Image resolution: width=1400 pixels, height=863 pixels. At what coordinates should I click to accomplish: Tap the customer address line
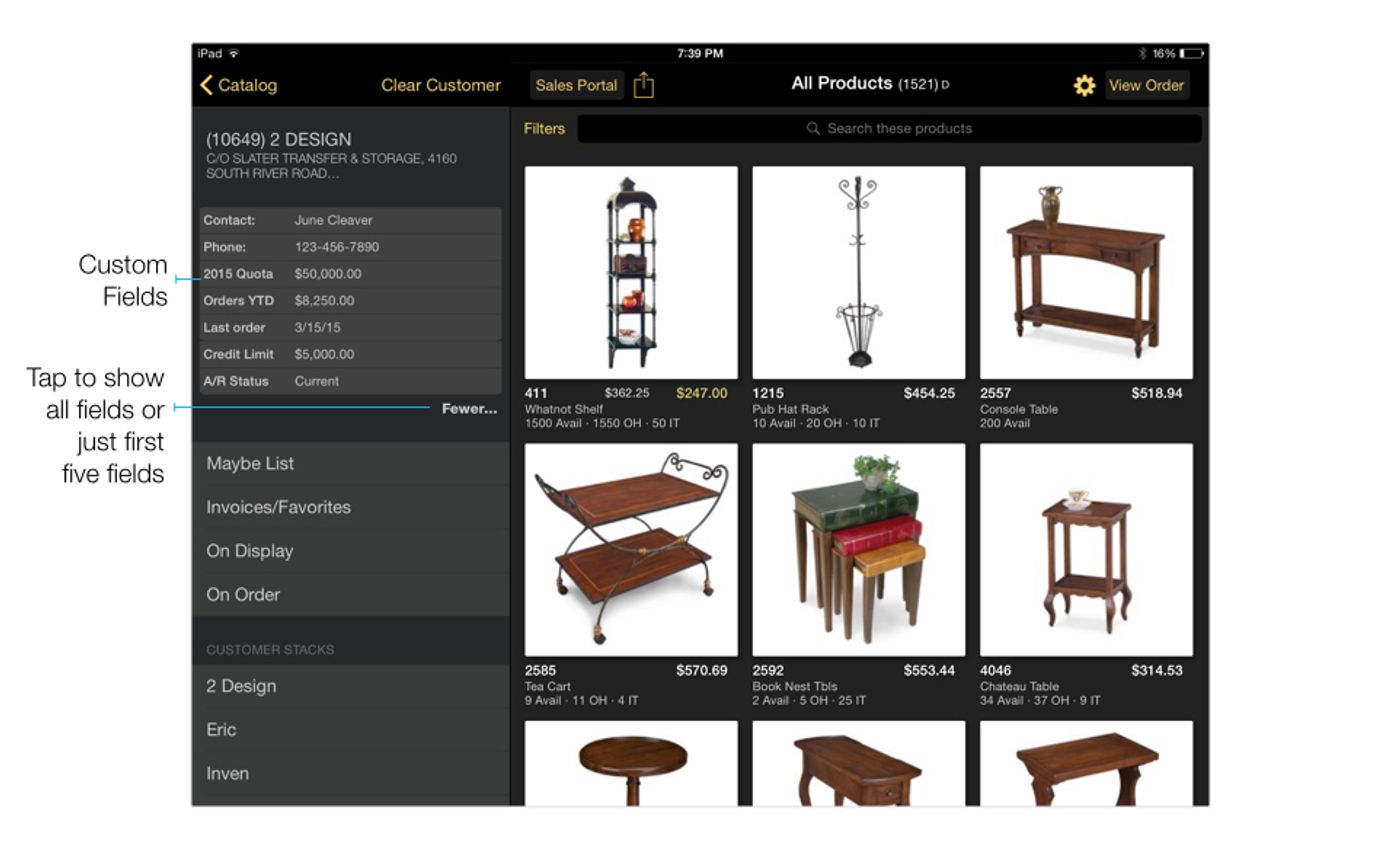pos(331,166)
